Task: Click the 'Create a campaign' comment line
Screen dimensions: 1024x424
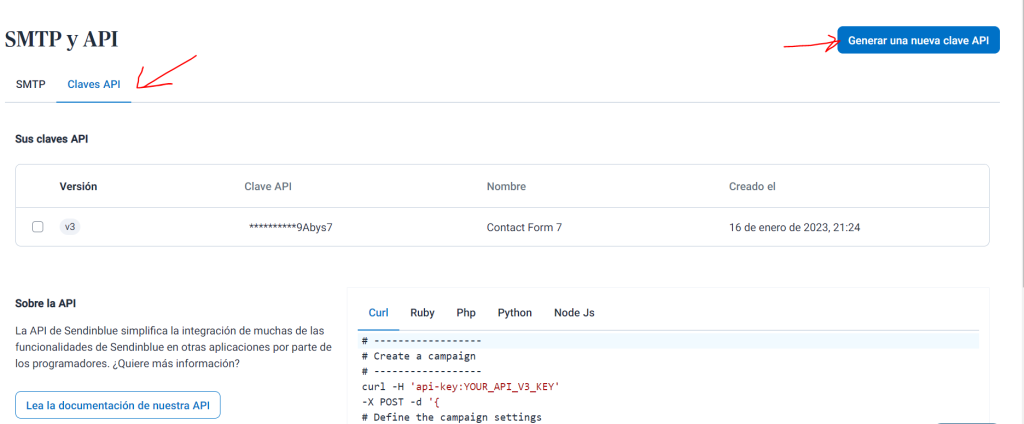Action: 418,356
